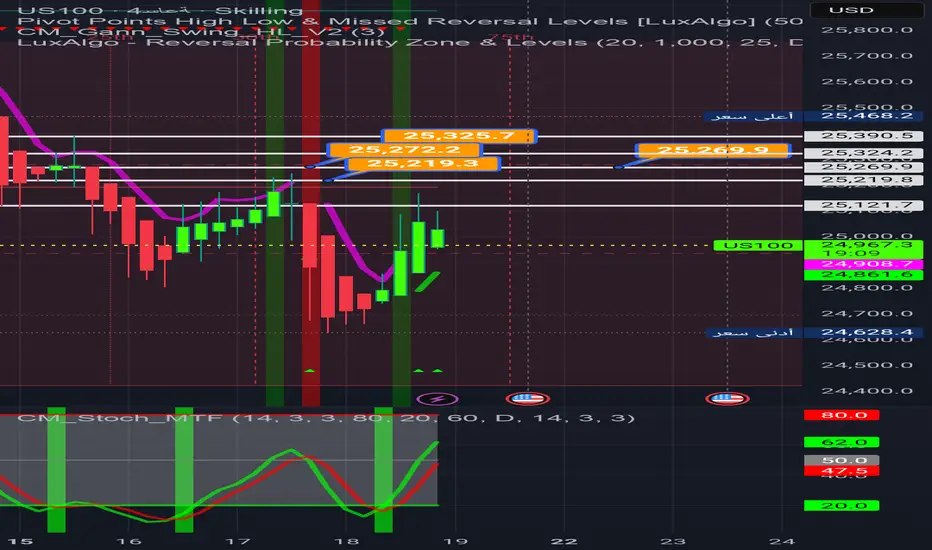Click the red 47.5 stochastic value tag
The height and width of the screenshot is (550, 932).
point(841,471)
